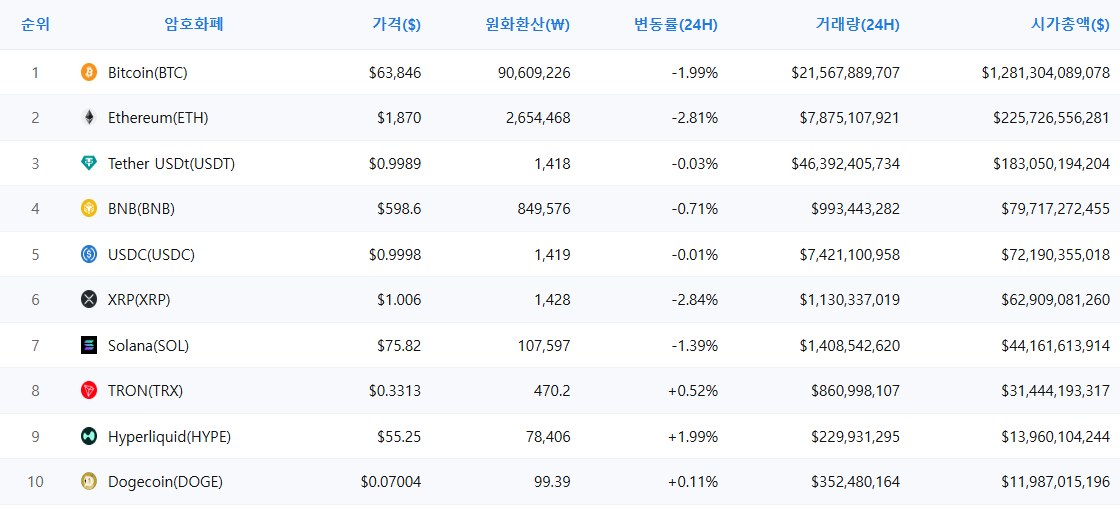1120x514 pixels.
Task: Select XRP price $1.006
Action: click(x=399, y=300)
